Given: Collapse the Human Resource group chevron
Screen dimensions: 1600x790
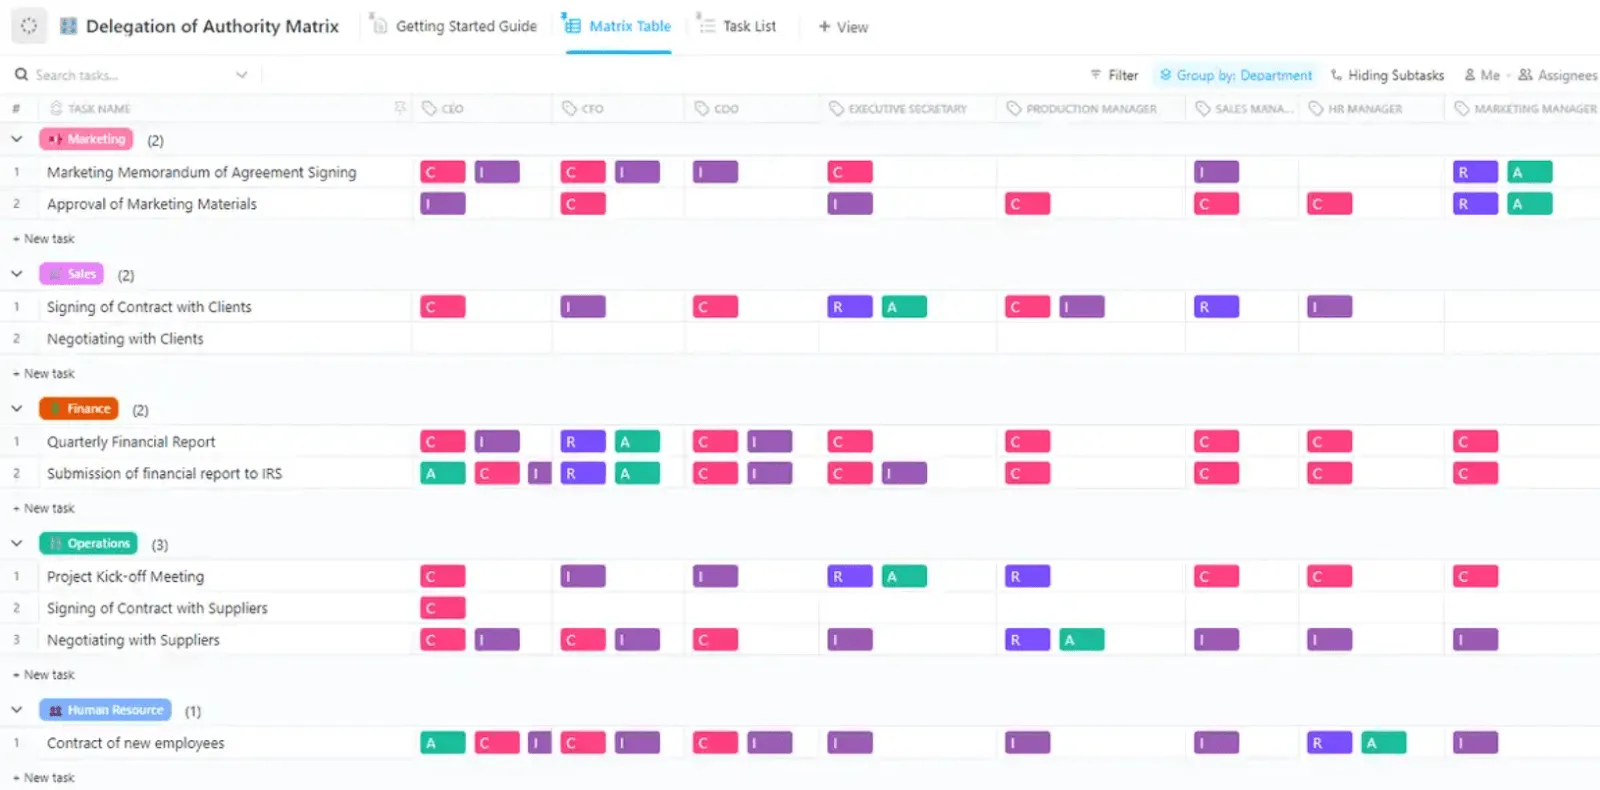Looking at the screenshot, I should (17, 710).
